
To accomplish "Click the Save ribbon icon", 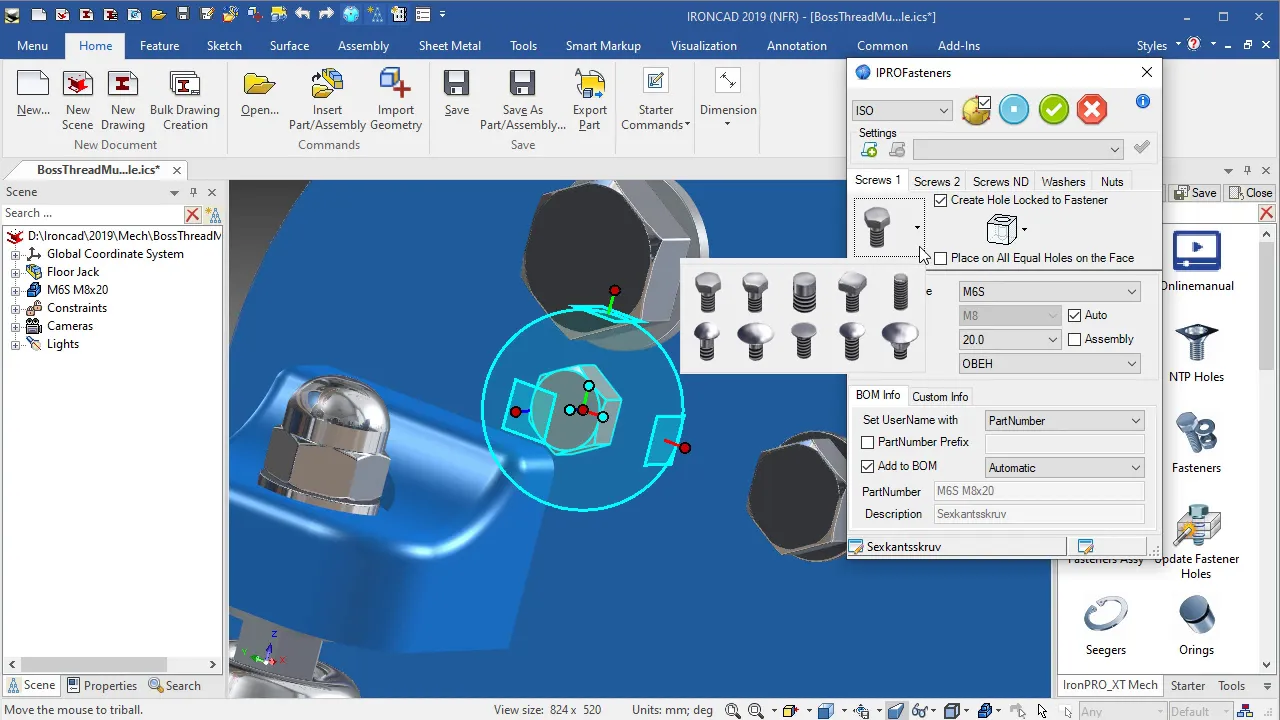I will pos(457,85).
